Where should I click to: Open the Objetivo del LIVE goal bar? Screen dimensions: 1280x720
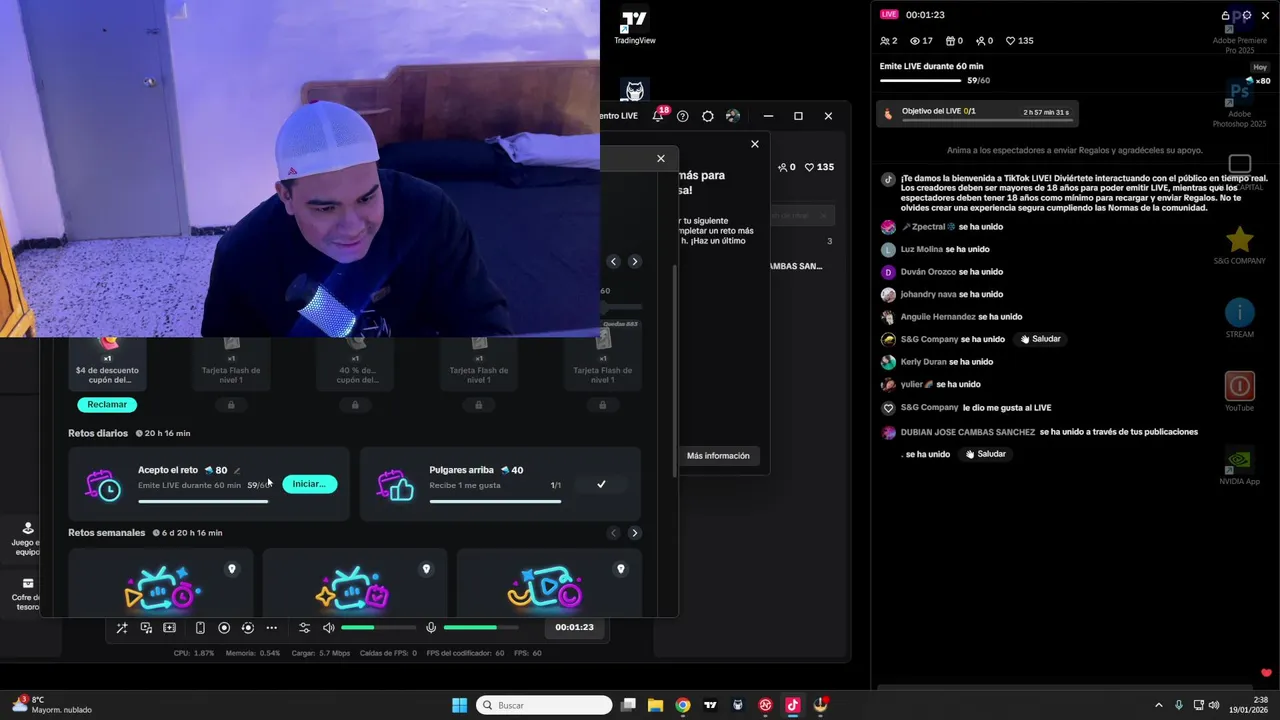click(x=978, y=114)
